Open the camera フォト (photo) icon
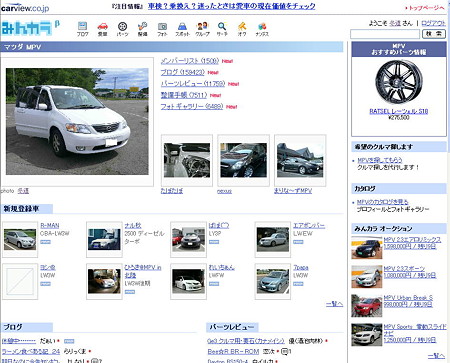This screenshot has width=450, height=363. (162, 29)
